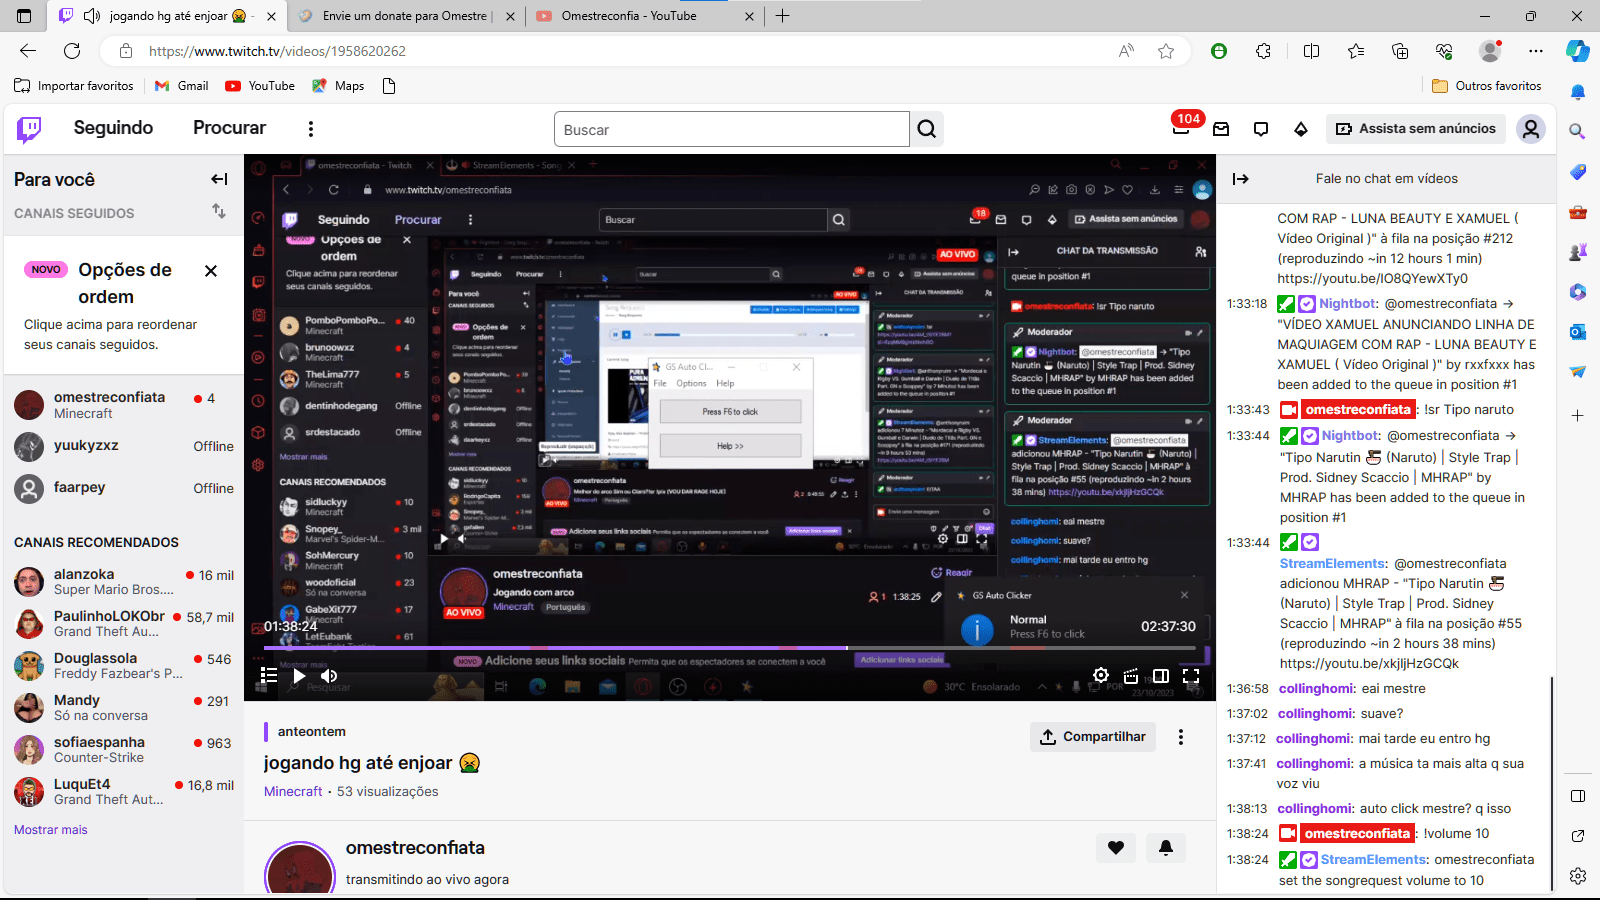Screen dimensions: 1600x900
Task: Open PaulinhoLOKObr recommended channel
Action: coord(124,624)
